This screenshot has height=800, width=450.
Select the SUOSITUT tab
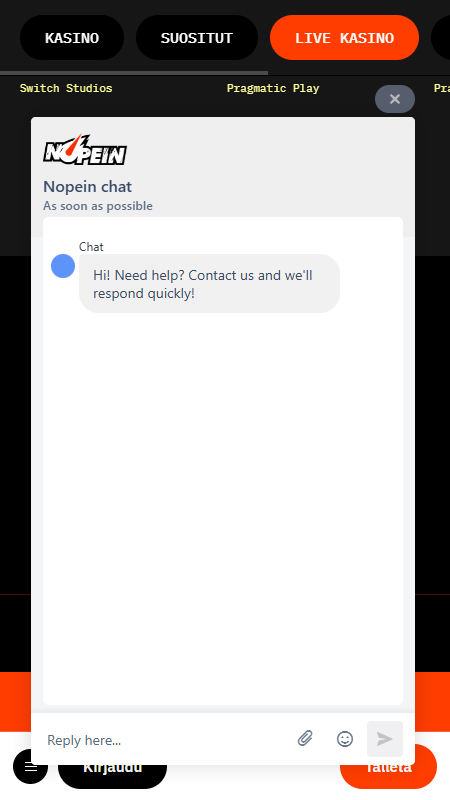click(196, 38)
